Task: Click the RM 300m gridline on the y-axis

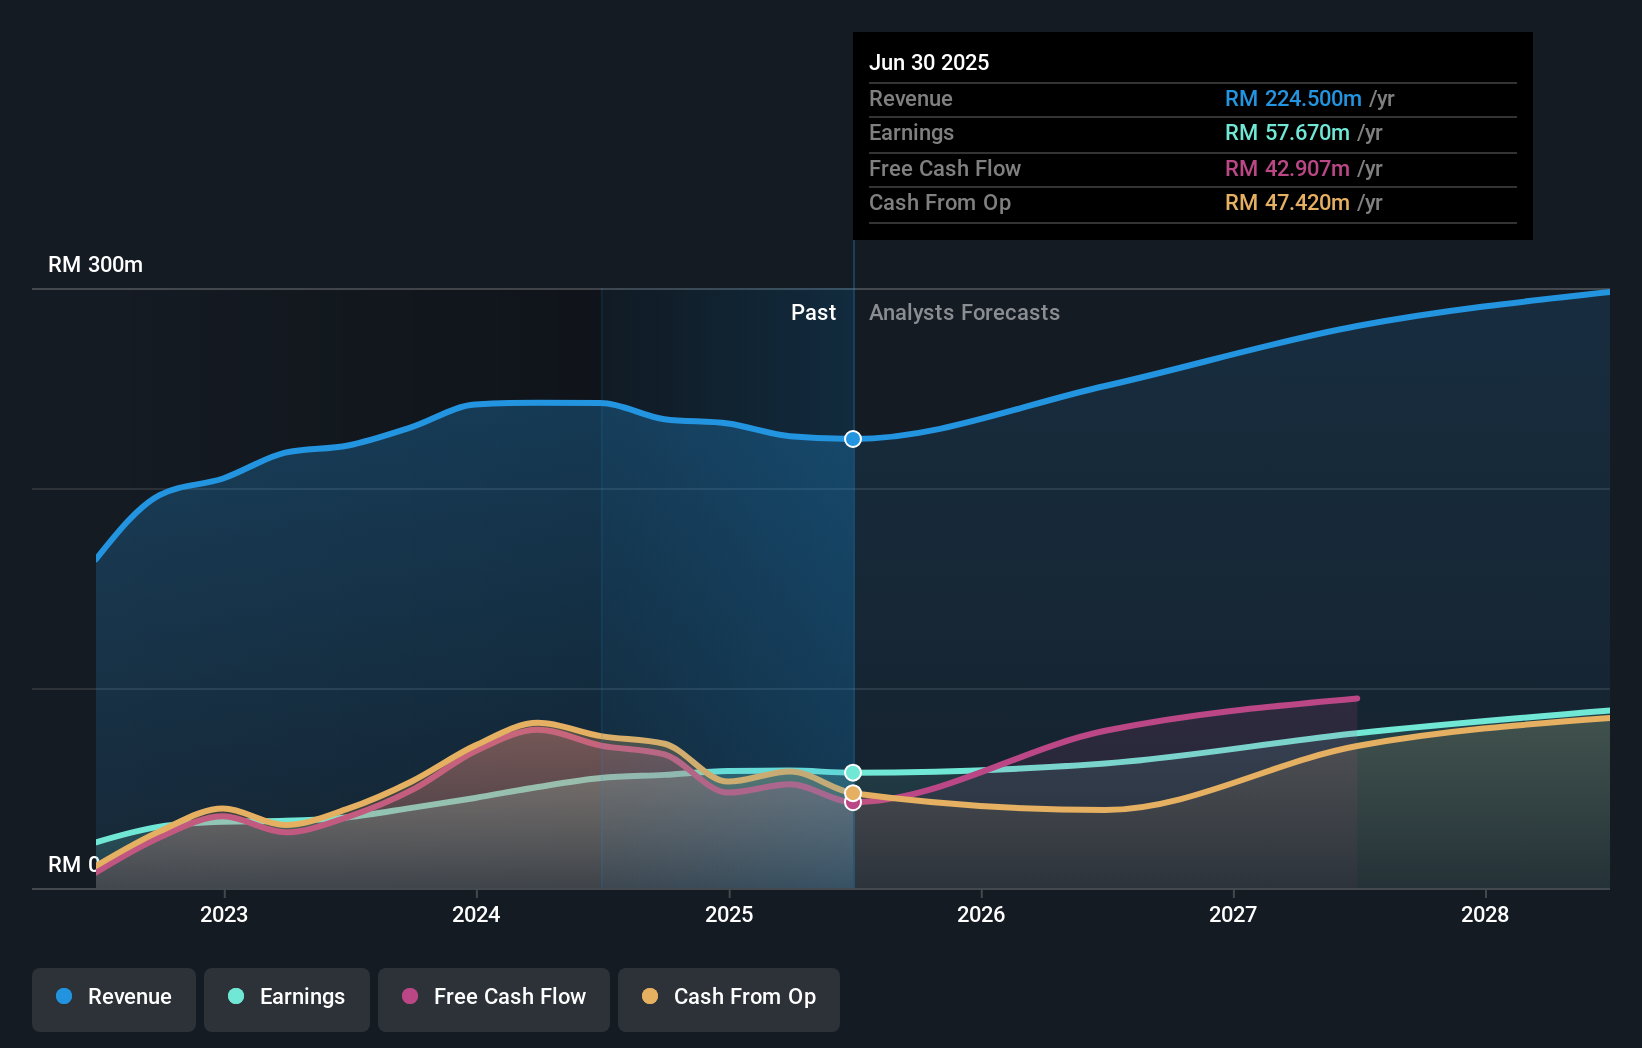Action: click(95, 264)
